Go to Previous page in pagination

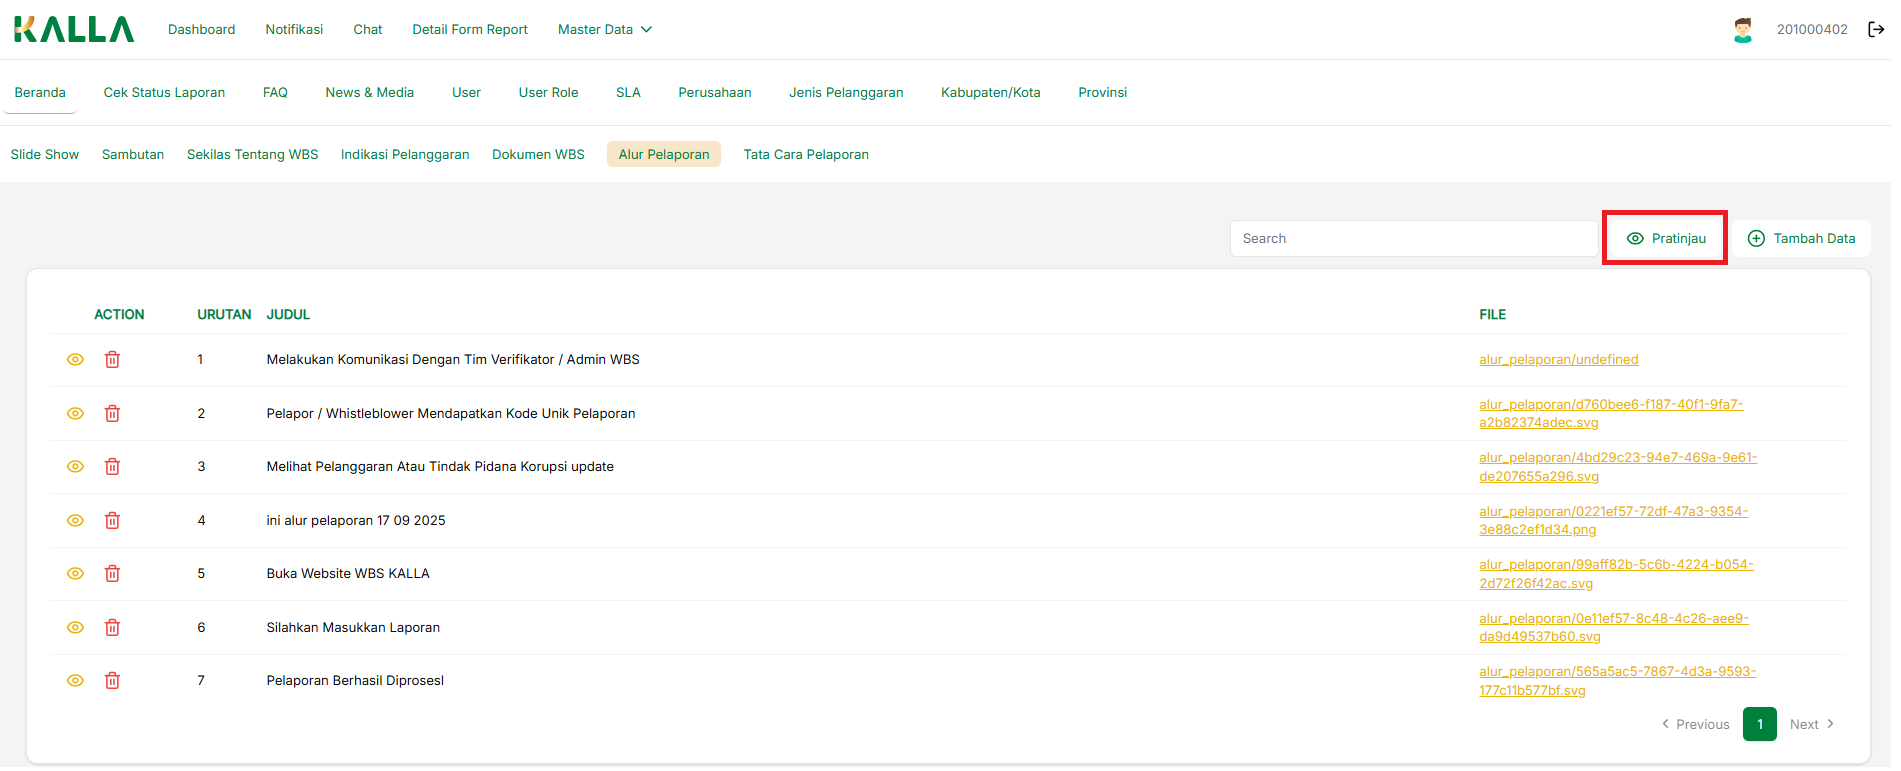click(x=1696, y=724)
